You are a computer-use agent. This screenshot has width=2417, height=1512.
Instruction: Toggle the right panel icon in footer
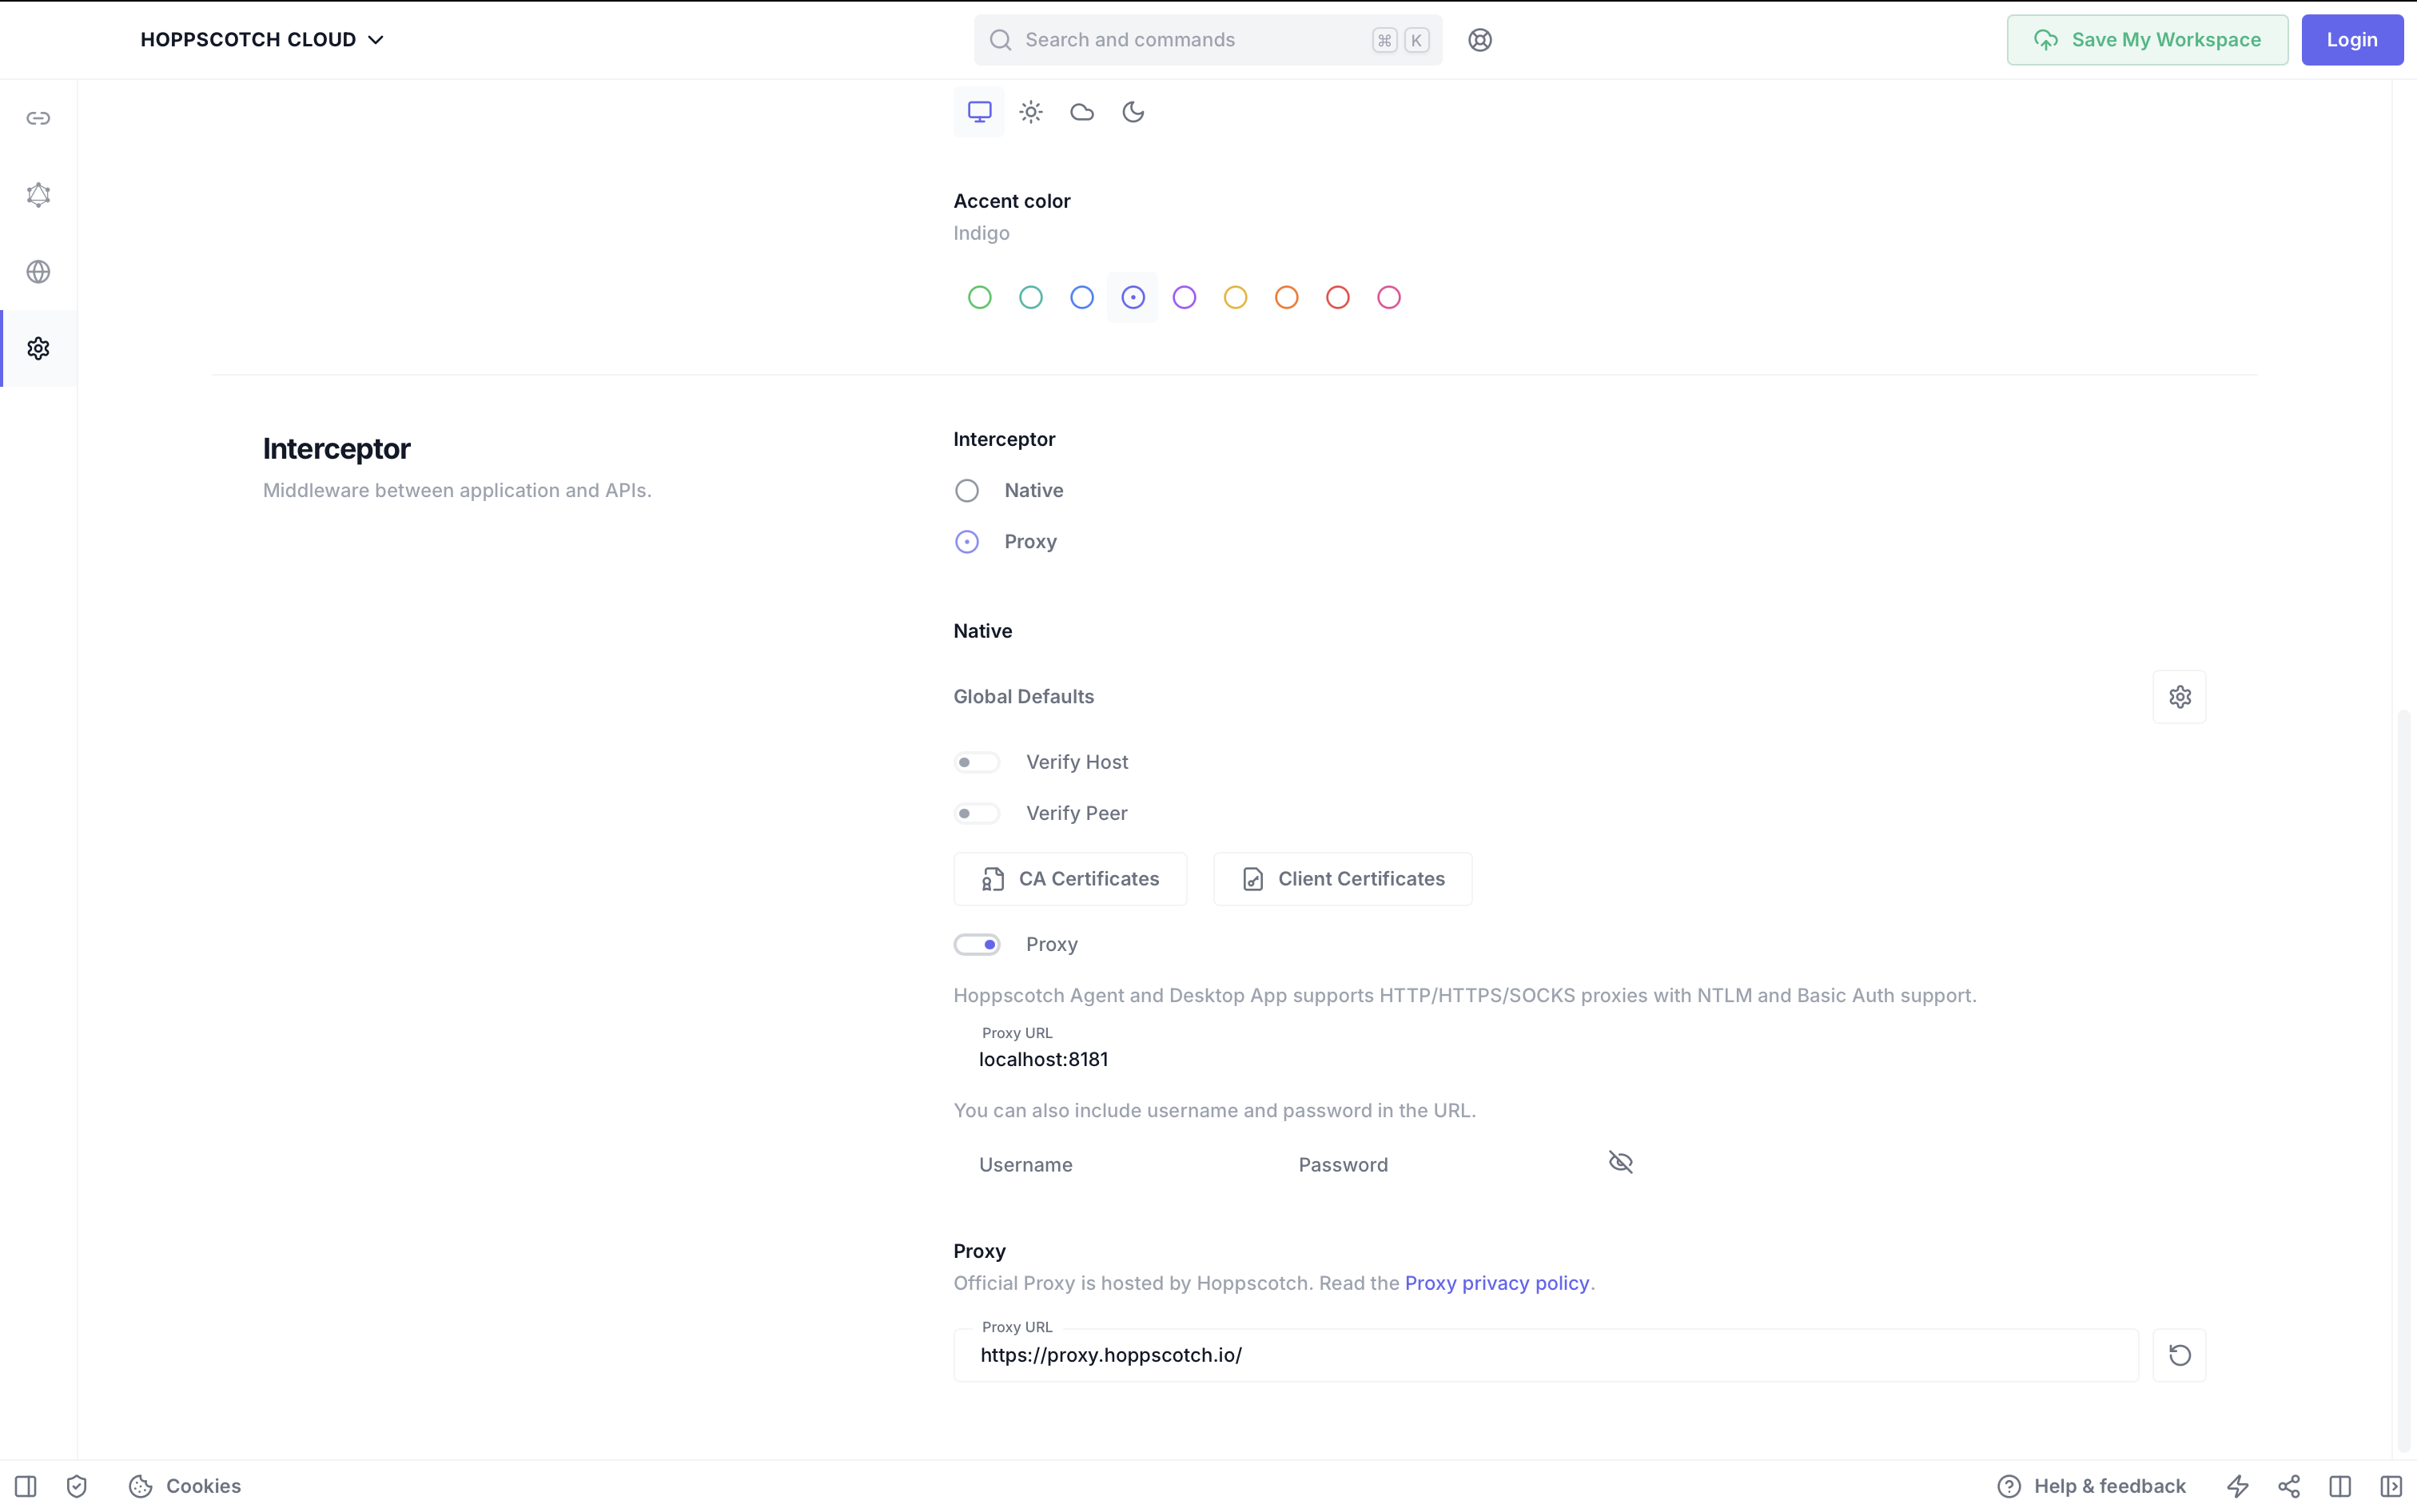2391,1486
